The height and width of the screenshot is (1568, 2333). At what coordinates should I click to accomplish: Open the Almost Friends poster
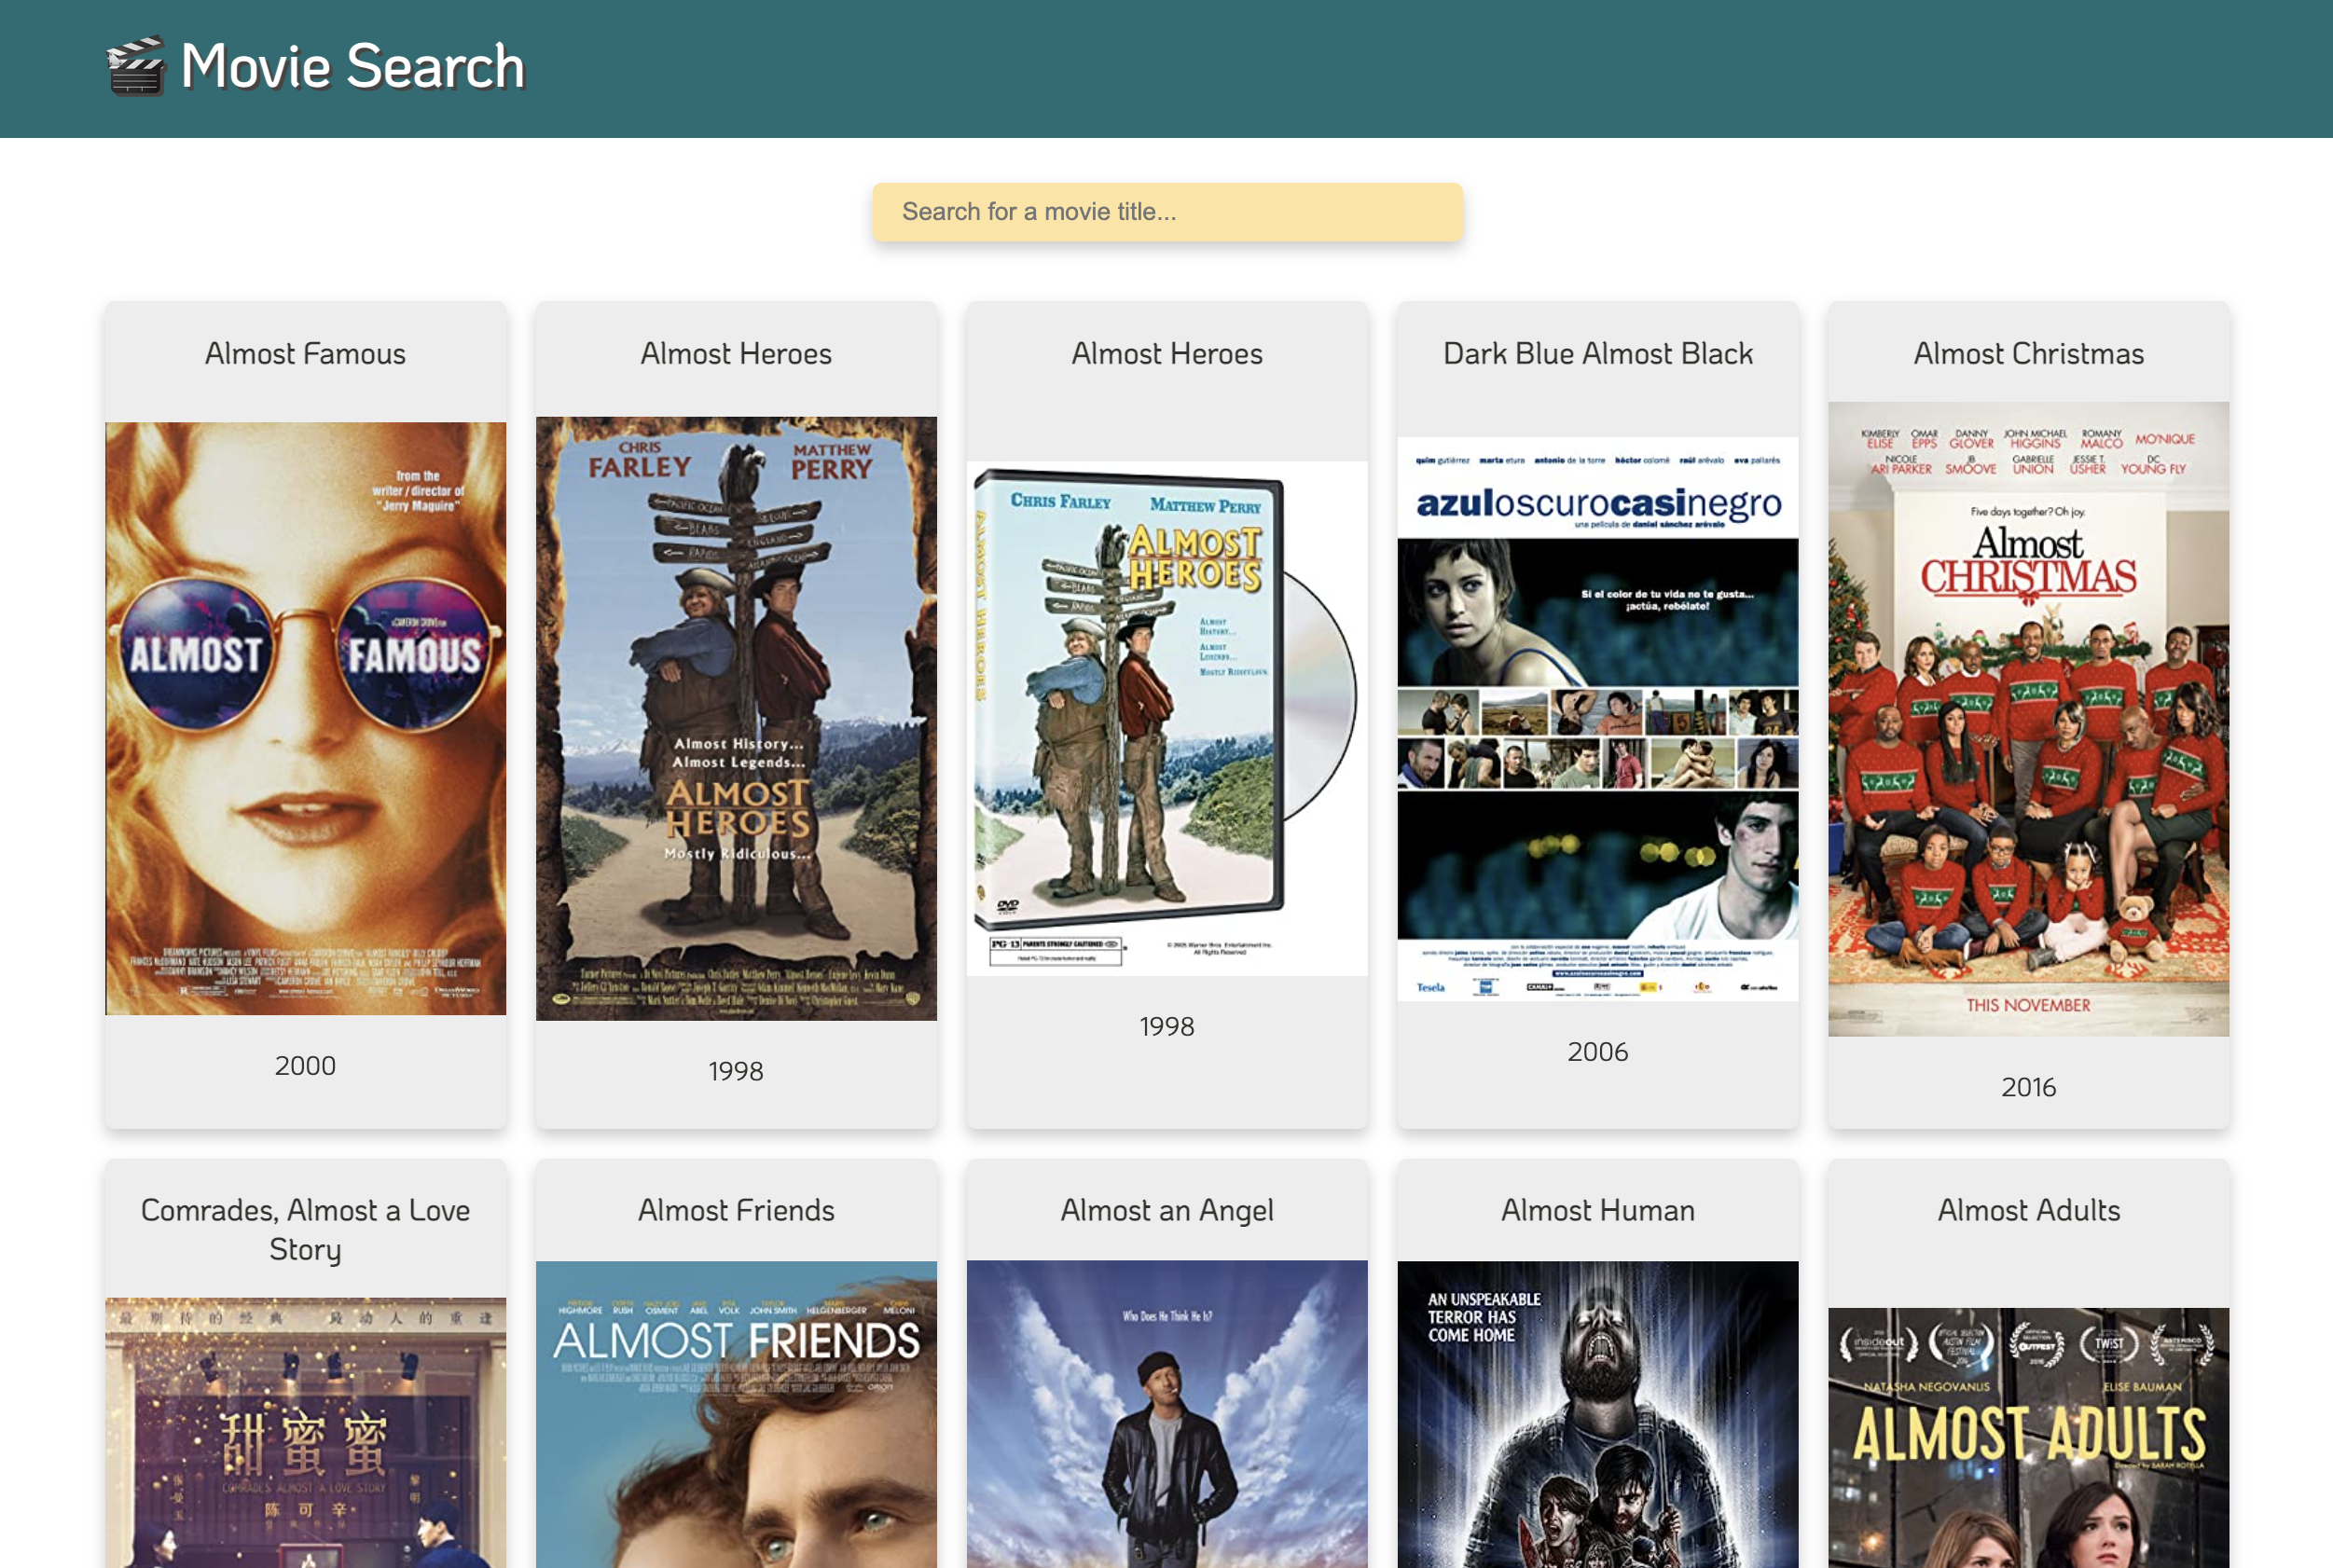click(736, 1414)
